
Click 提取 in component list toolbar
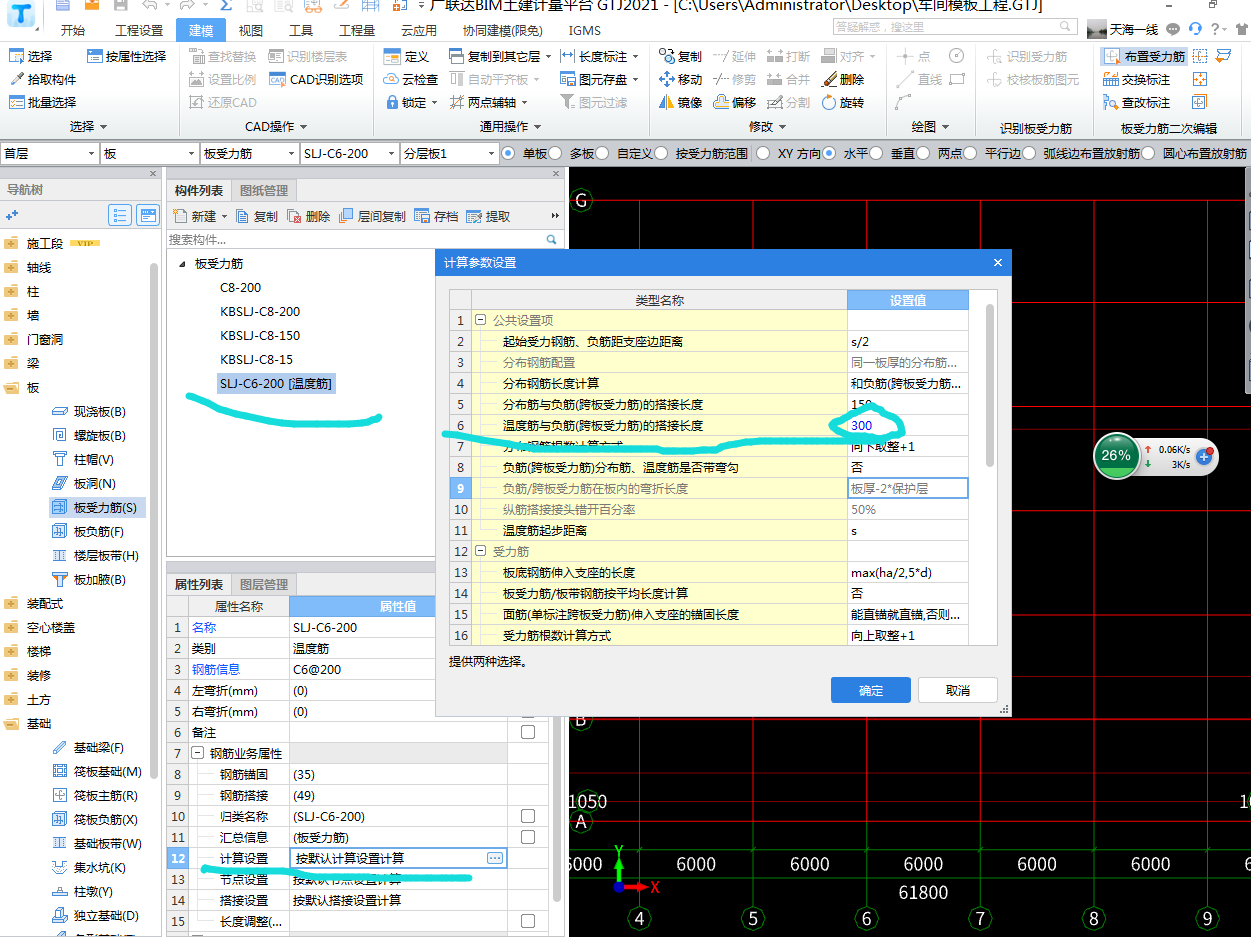coord(488,216)
